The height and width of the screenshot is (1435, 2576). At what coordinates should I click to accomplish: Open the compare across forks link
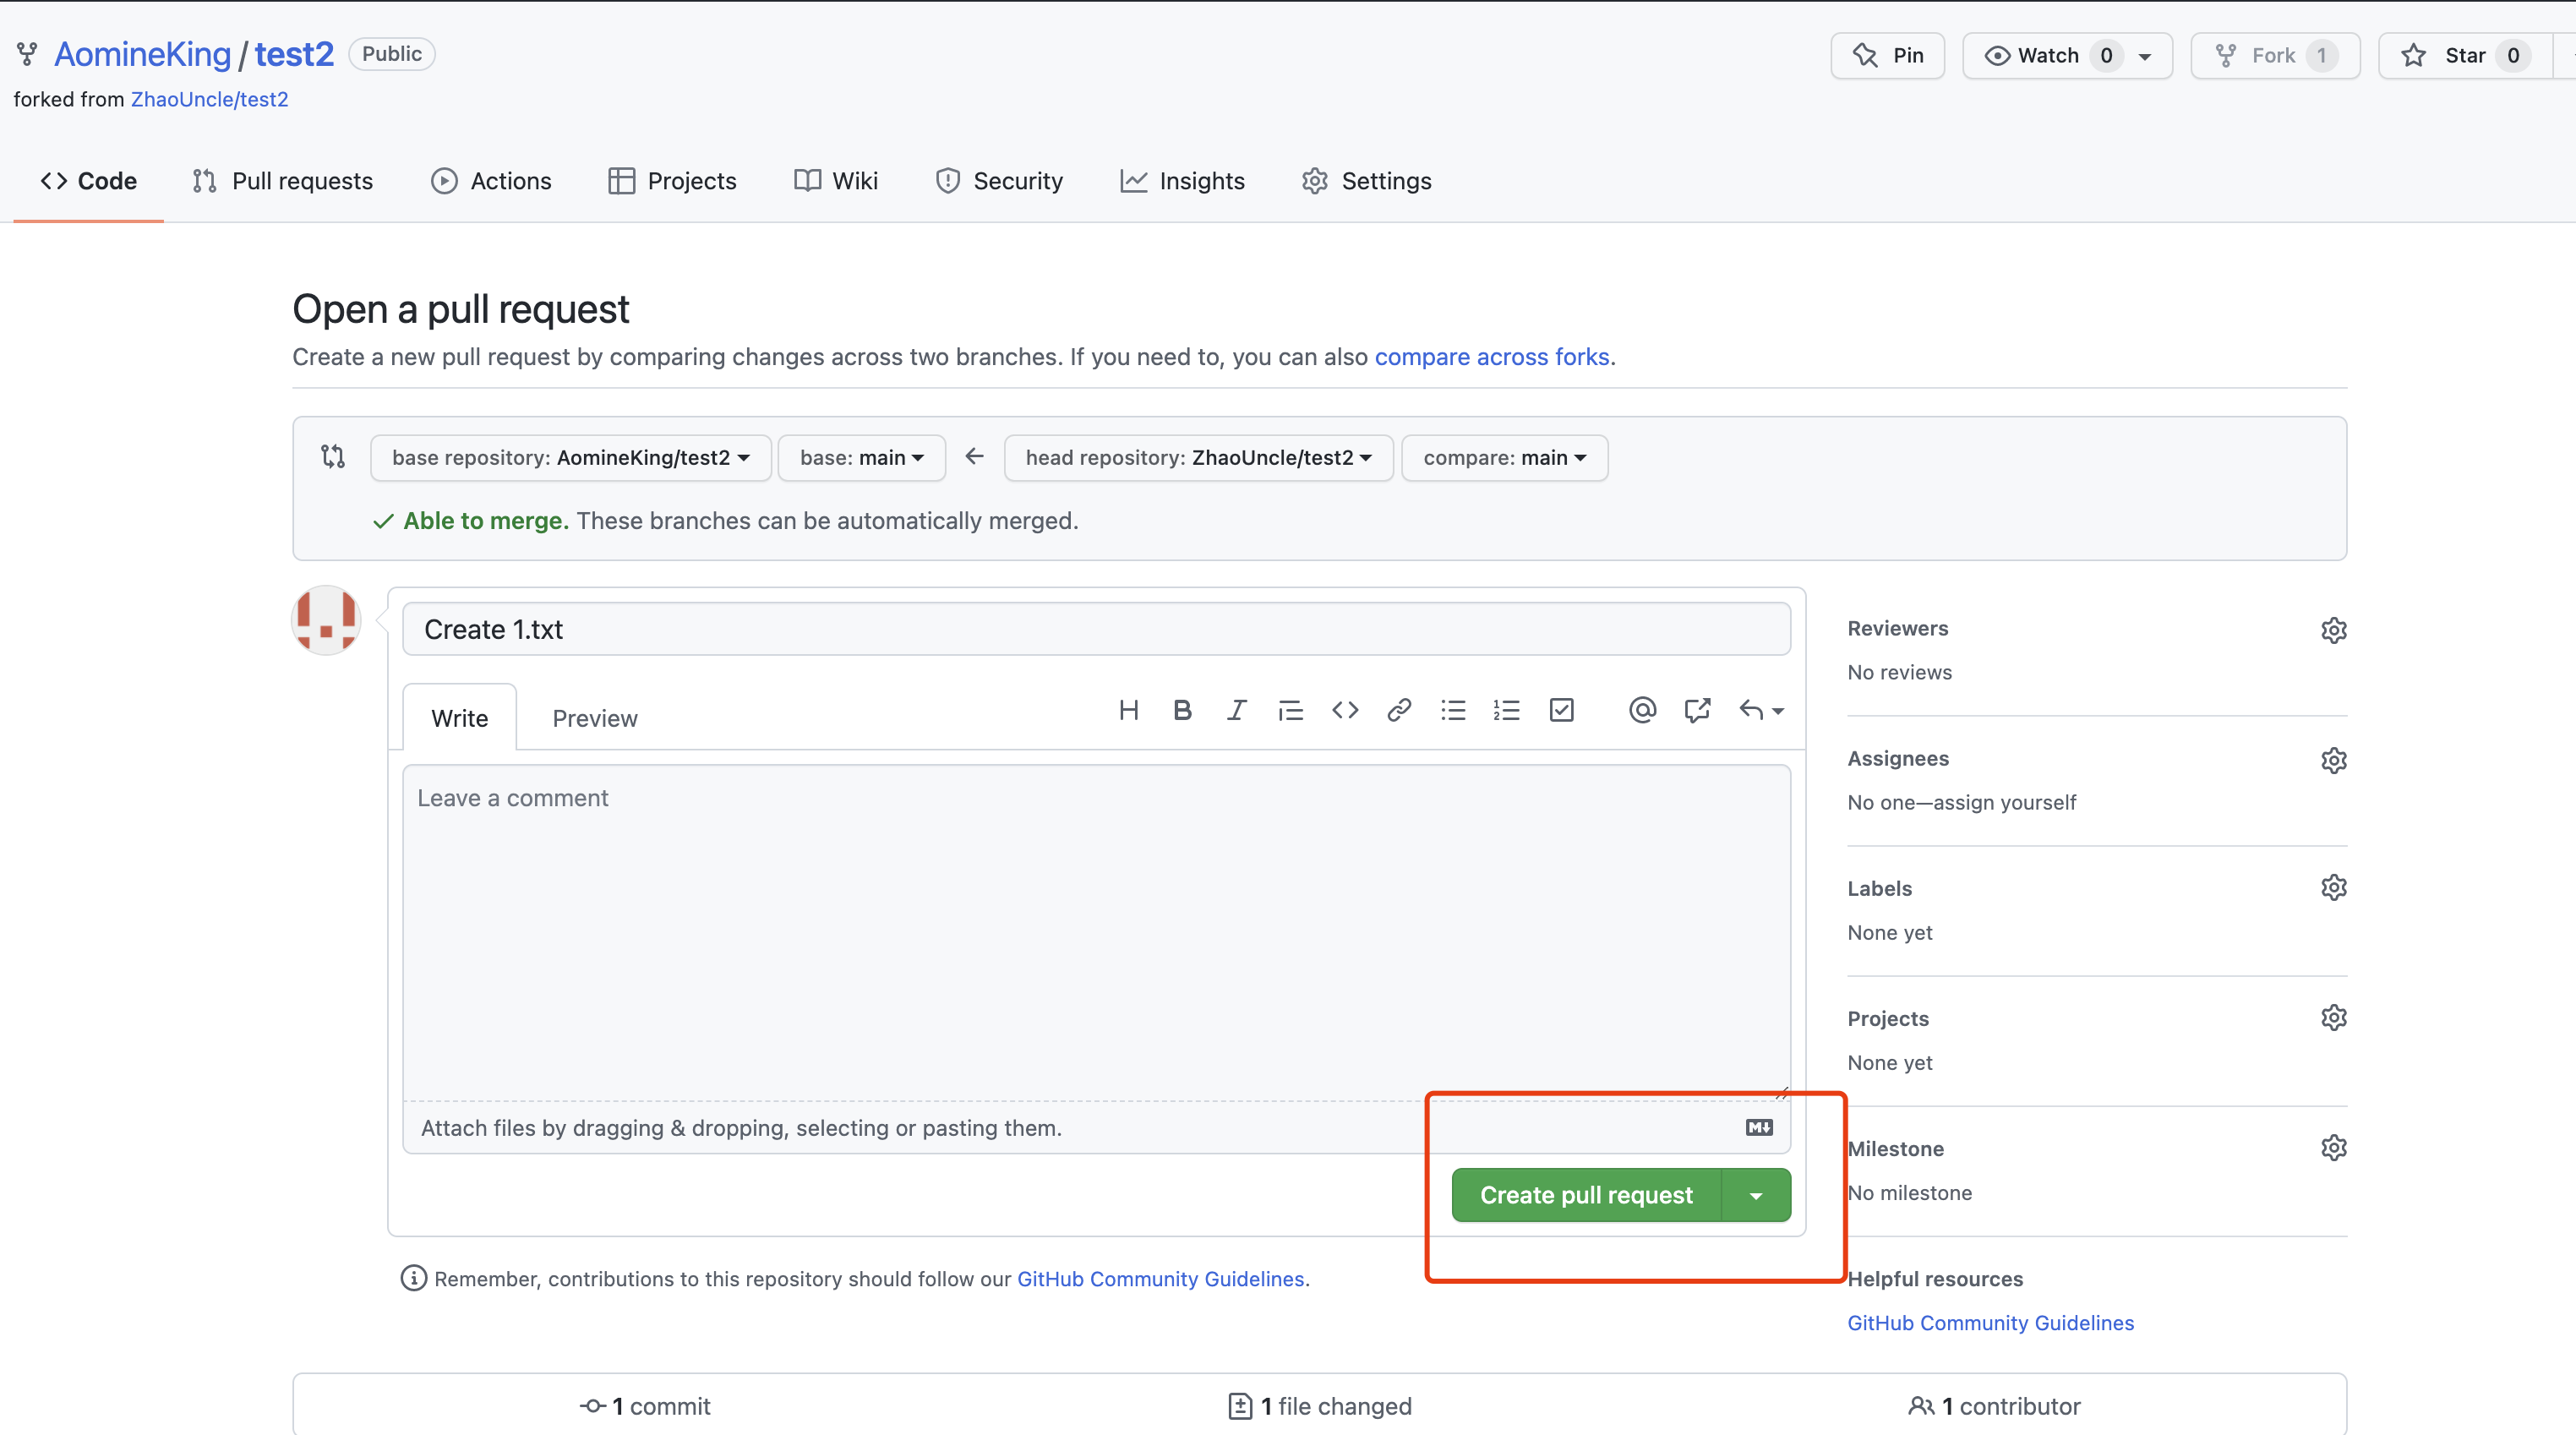point(1491,357)
